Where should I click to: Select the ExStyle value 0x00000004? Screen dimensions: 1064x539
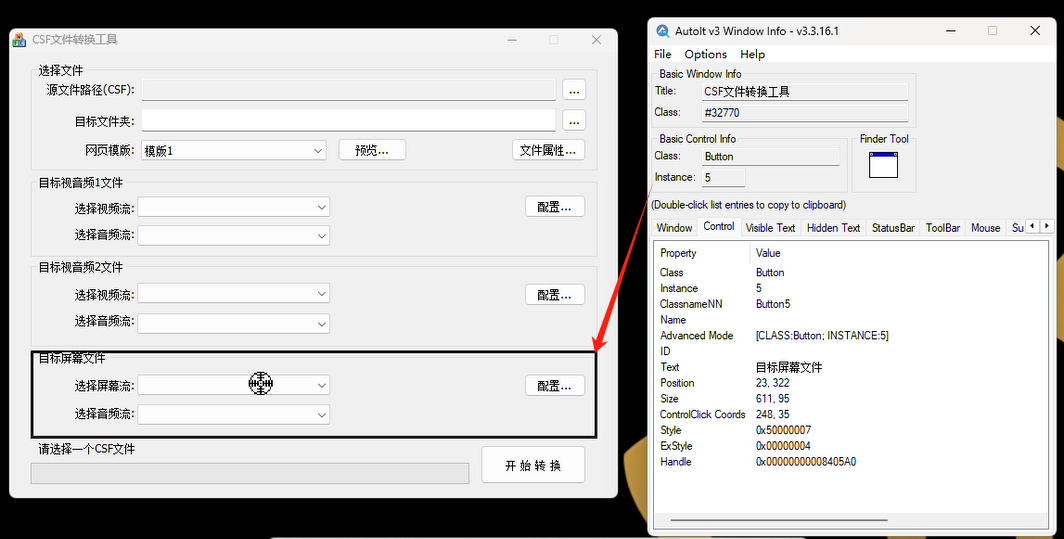click(x=783, y=446)
